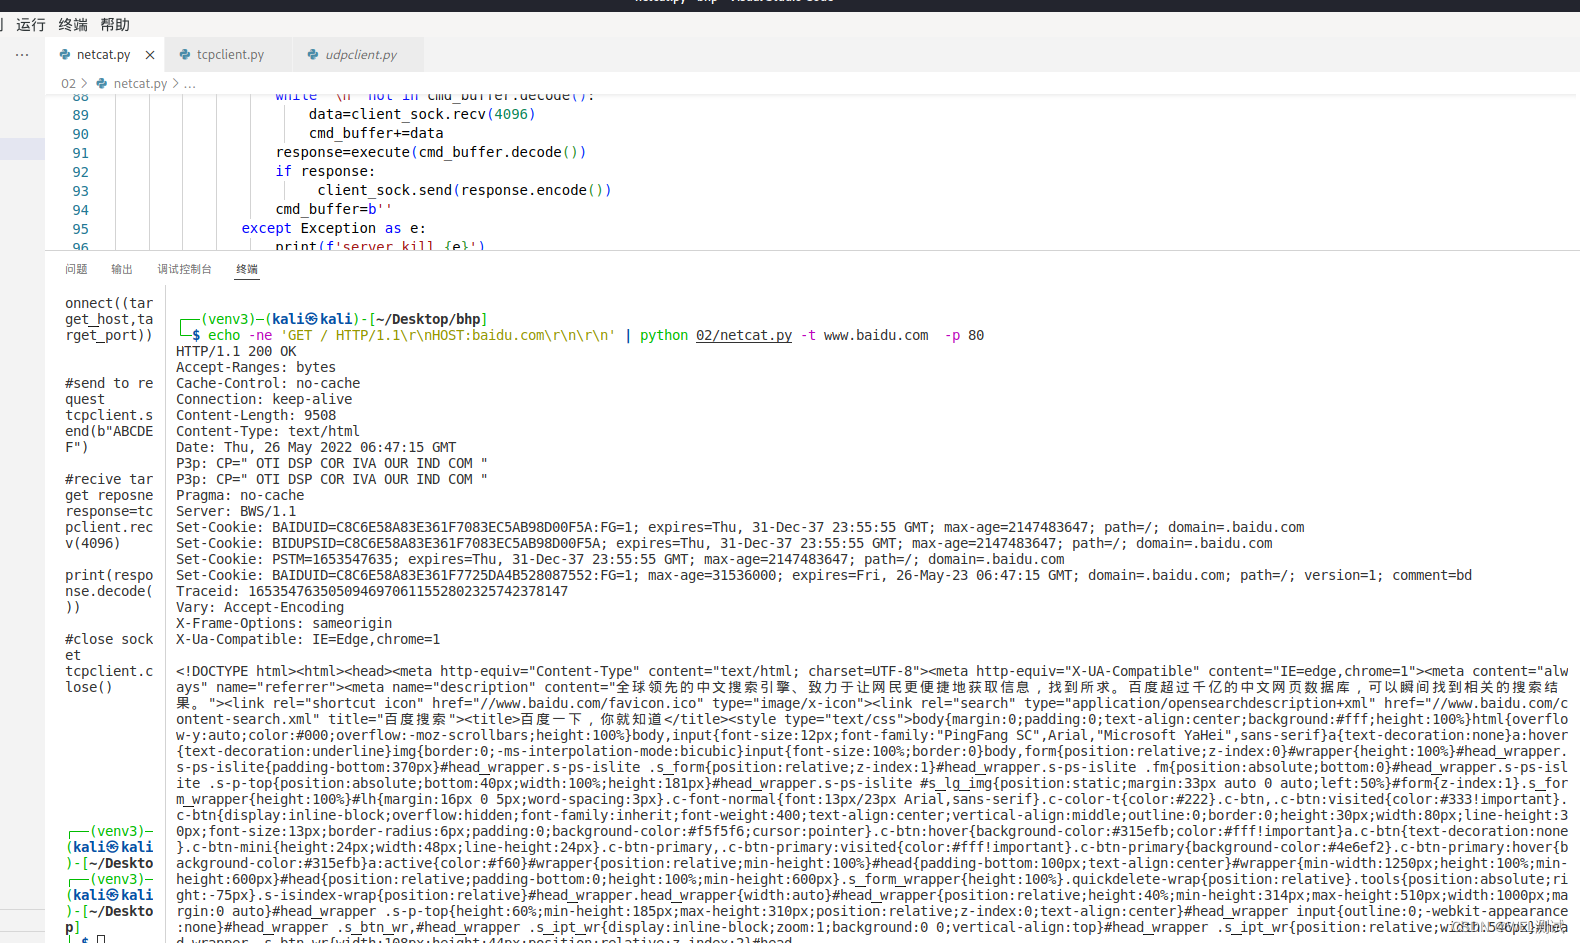Select the netcat.py breadcrumb item
This screenshot has width=1580, height=943.
[x=140, y=84]
